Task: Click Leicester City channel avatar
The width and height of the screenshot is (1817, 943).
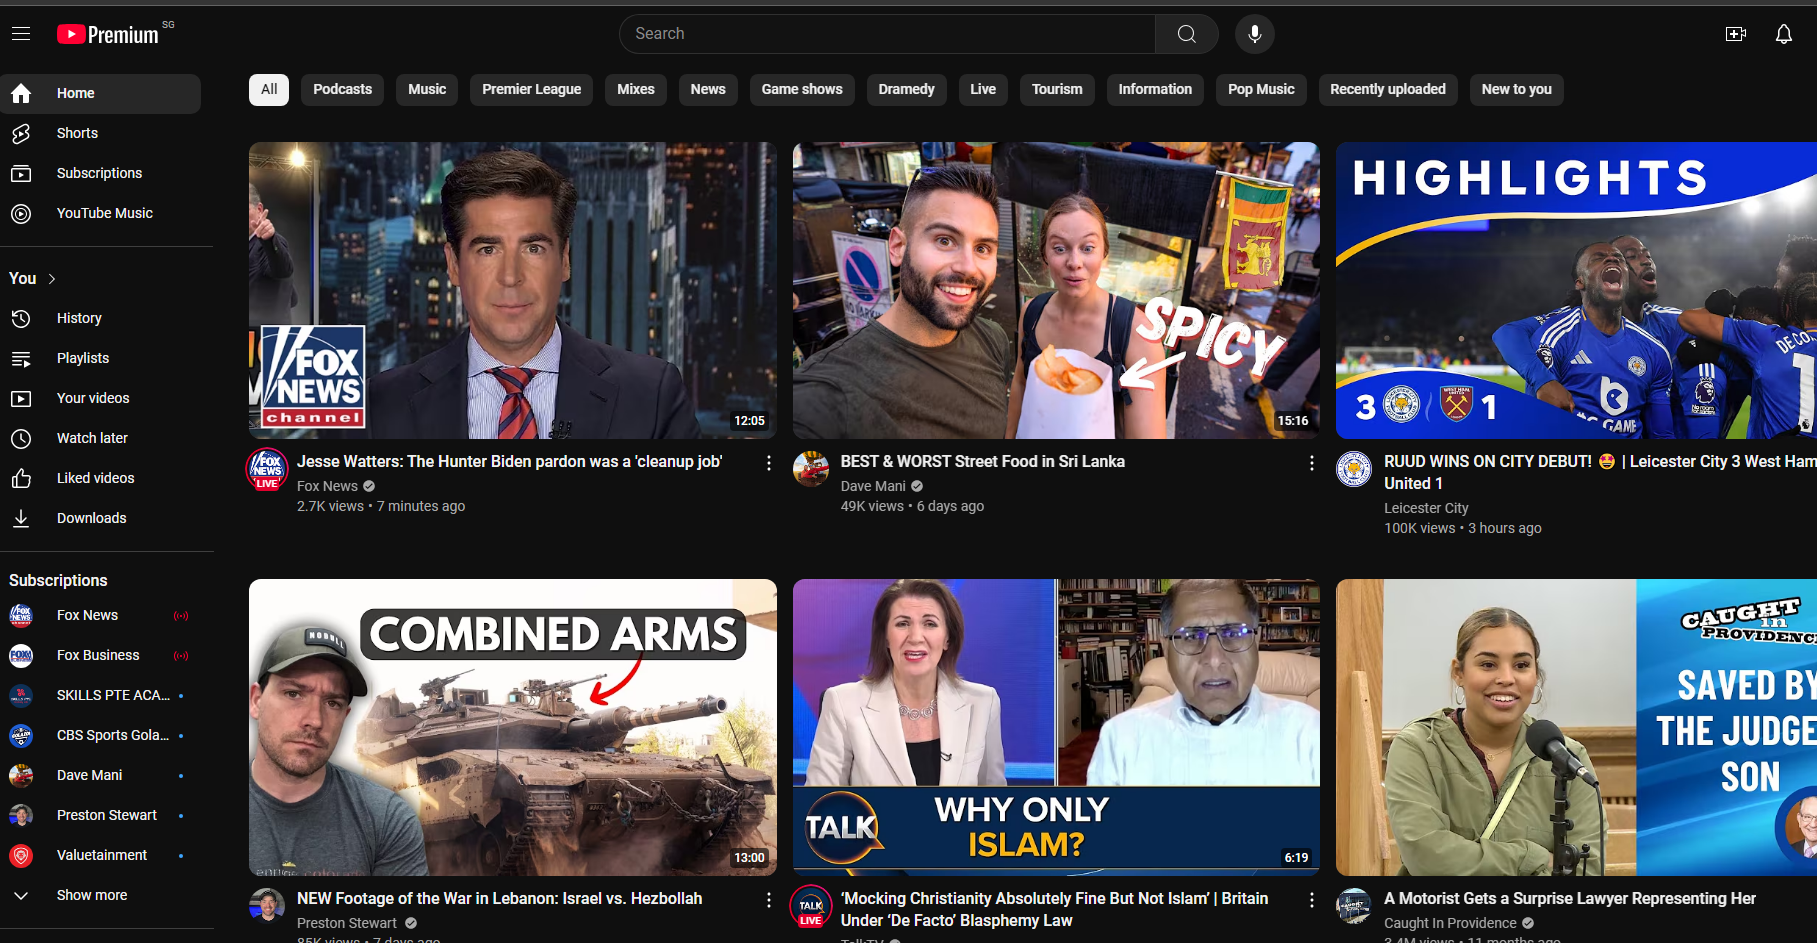Action: tap(1354, 468)
